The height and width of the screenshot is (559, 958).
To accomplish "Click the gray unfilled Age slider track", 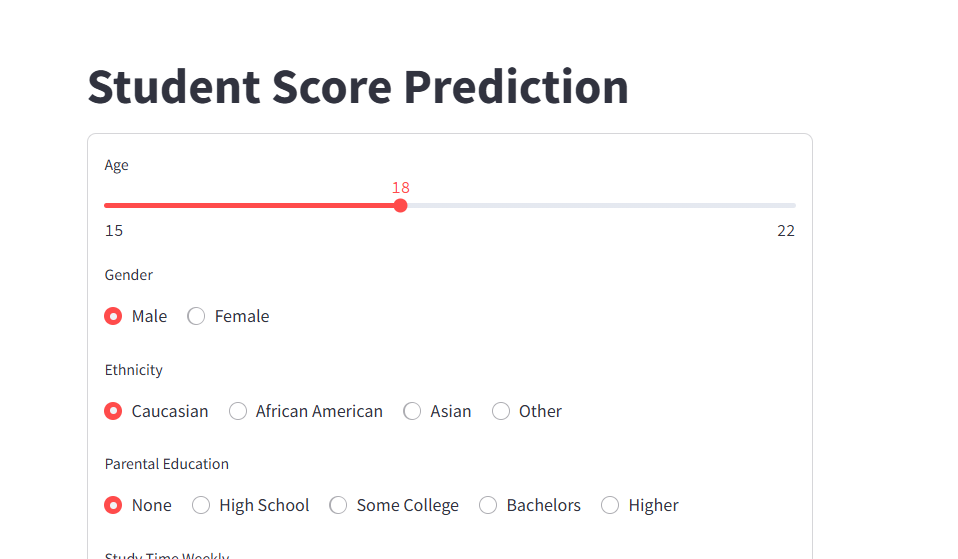I will [x=600, y=205].
